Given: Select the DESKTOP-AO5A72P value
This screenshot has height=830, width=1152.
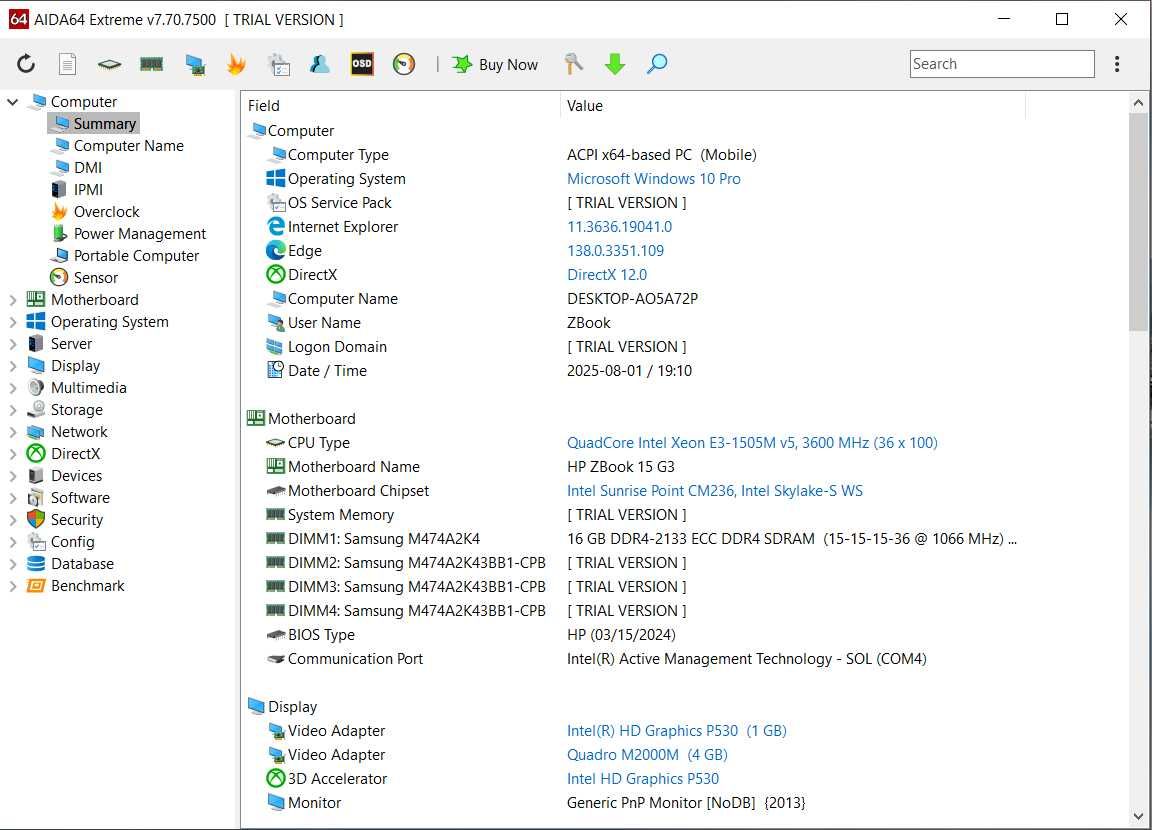Looking at the screenshot, I should 633,299.
